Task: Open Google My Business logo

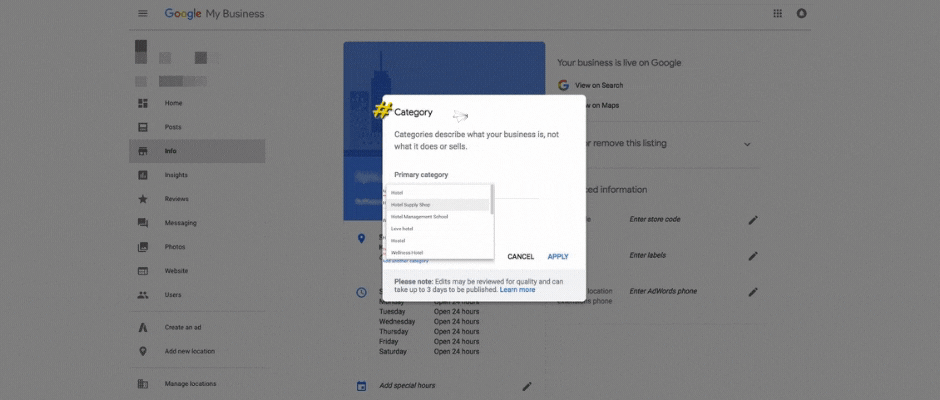Action: coord(214,14)
